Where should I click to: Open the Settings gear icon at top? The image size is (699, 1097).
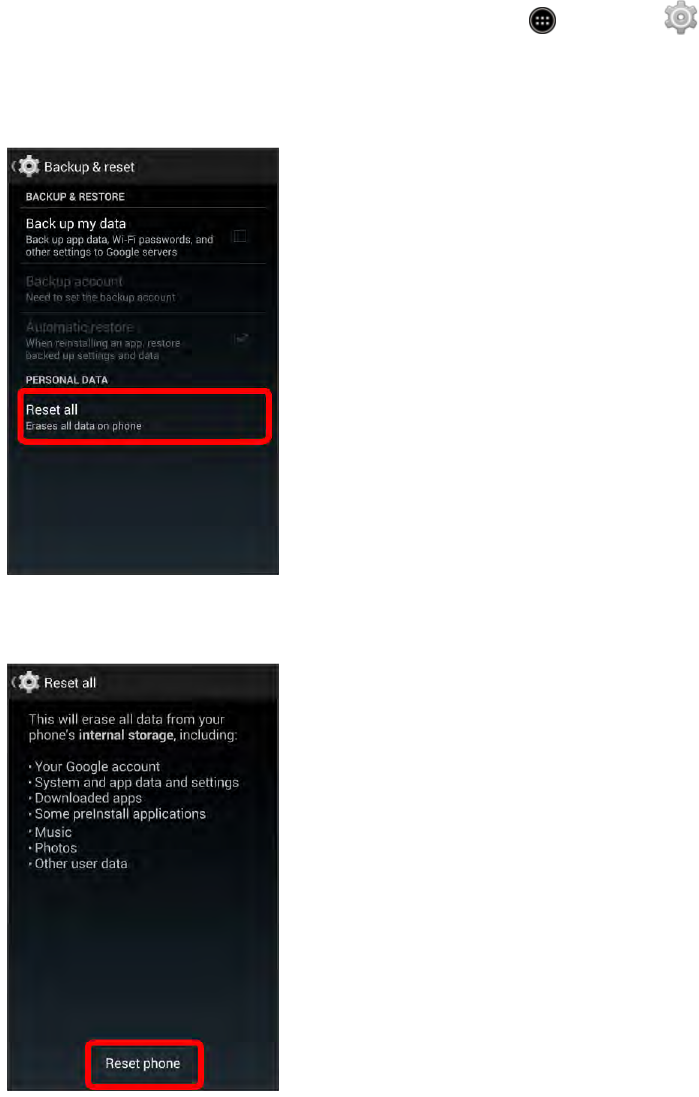point(680,17)
